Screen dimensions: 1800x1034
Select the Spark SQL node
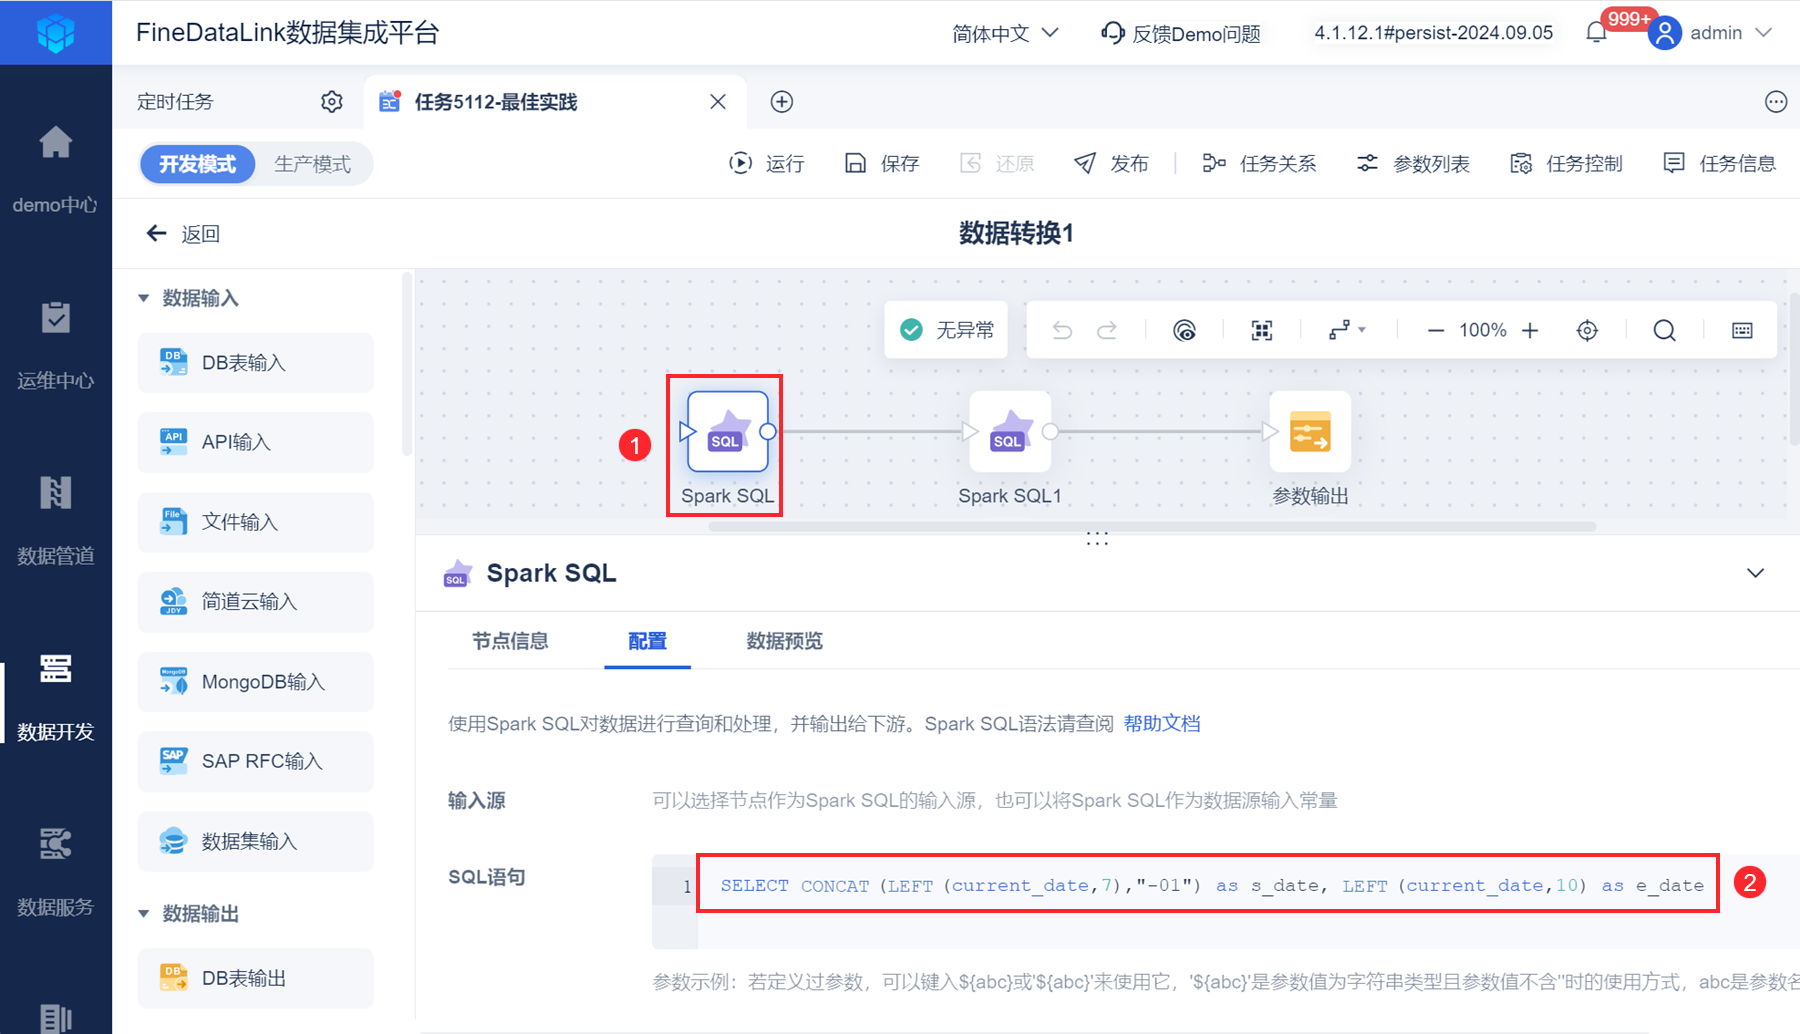(x=728, y=432)
